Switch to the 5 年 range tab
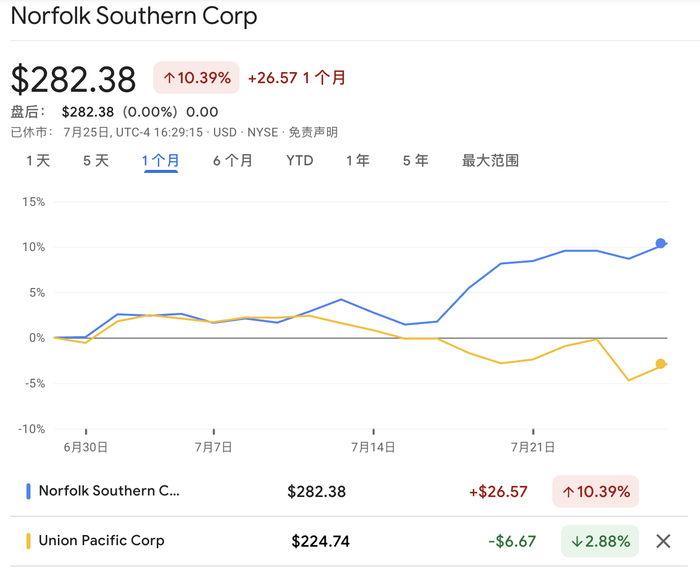Screen dimensions: 700x569 click(415, 161)
